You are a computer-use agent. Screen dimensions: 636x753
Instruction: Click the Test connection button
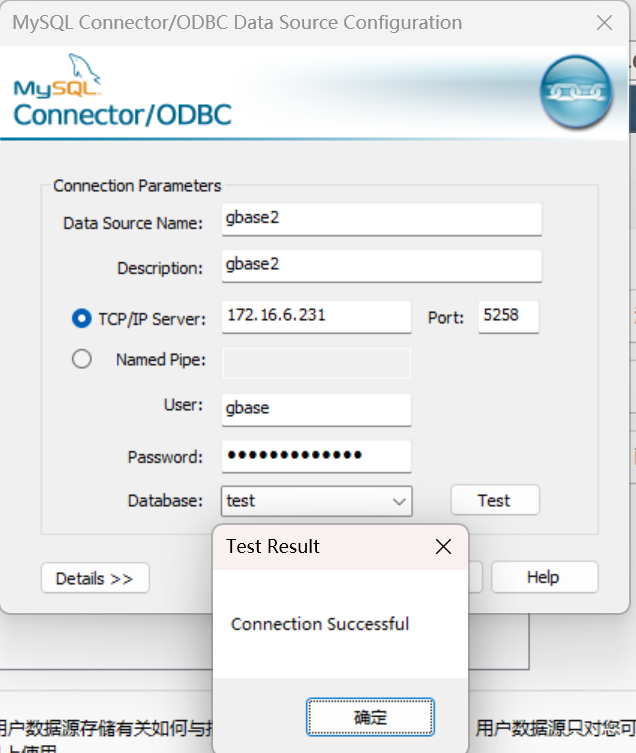coord(495,500)
